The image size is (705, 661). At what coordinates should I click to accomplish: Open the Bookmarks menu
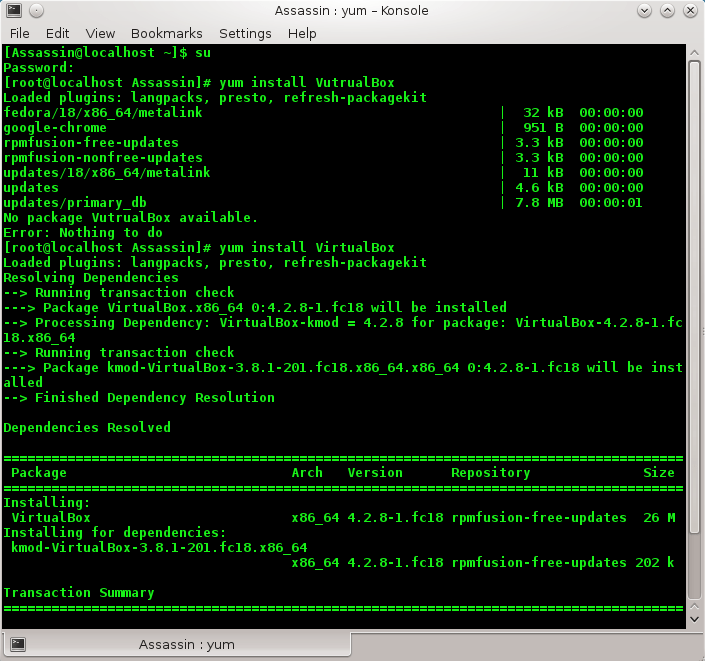tap(167, 34)
